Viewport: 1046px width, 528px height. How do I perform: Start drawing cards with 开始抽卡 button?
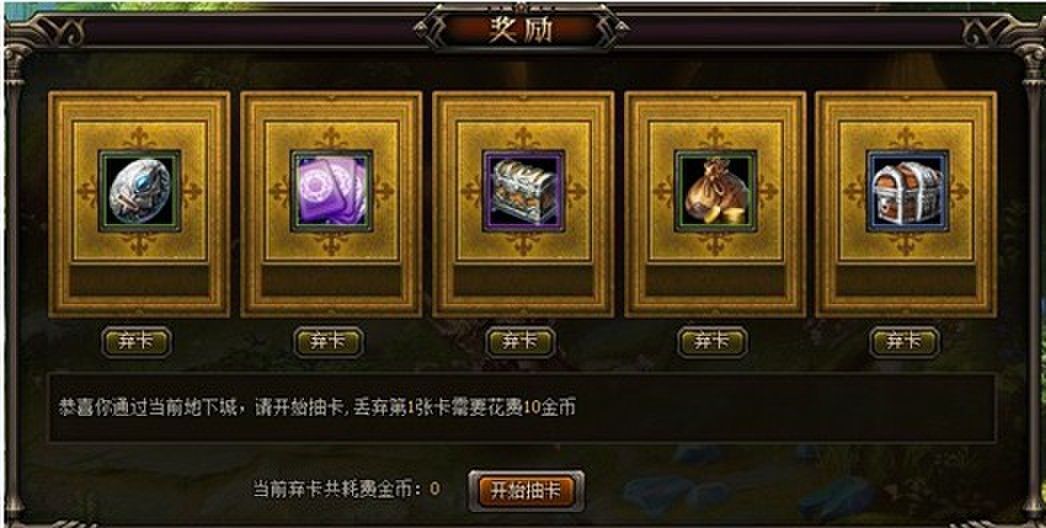pos(526,491)
